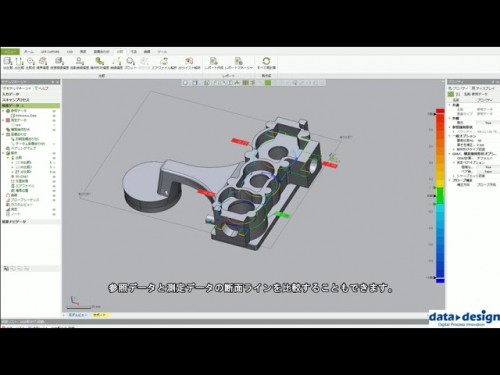Collapse the 比較 node under 解析
Viewport: 500px width, 375px height.
point(8,157)
